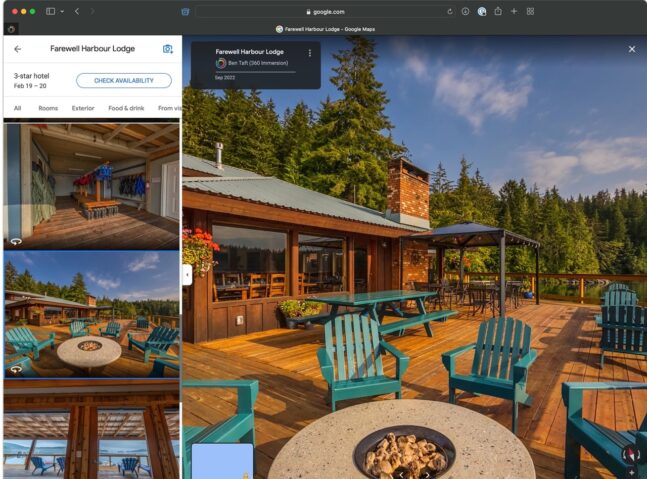Open the three-dot menu on the photo card

(x=309, y=53)
